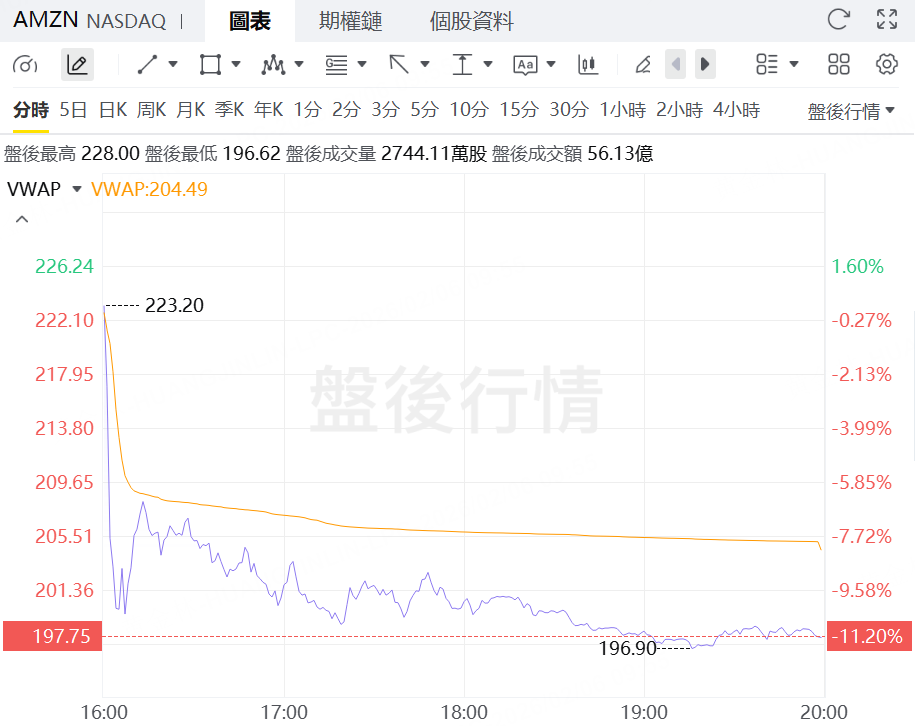Click the refresh icon at top right

click(839, 19)
